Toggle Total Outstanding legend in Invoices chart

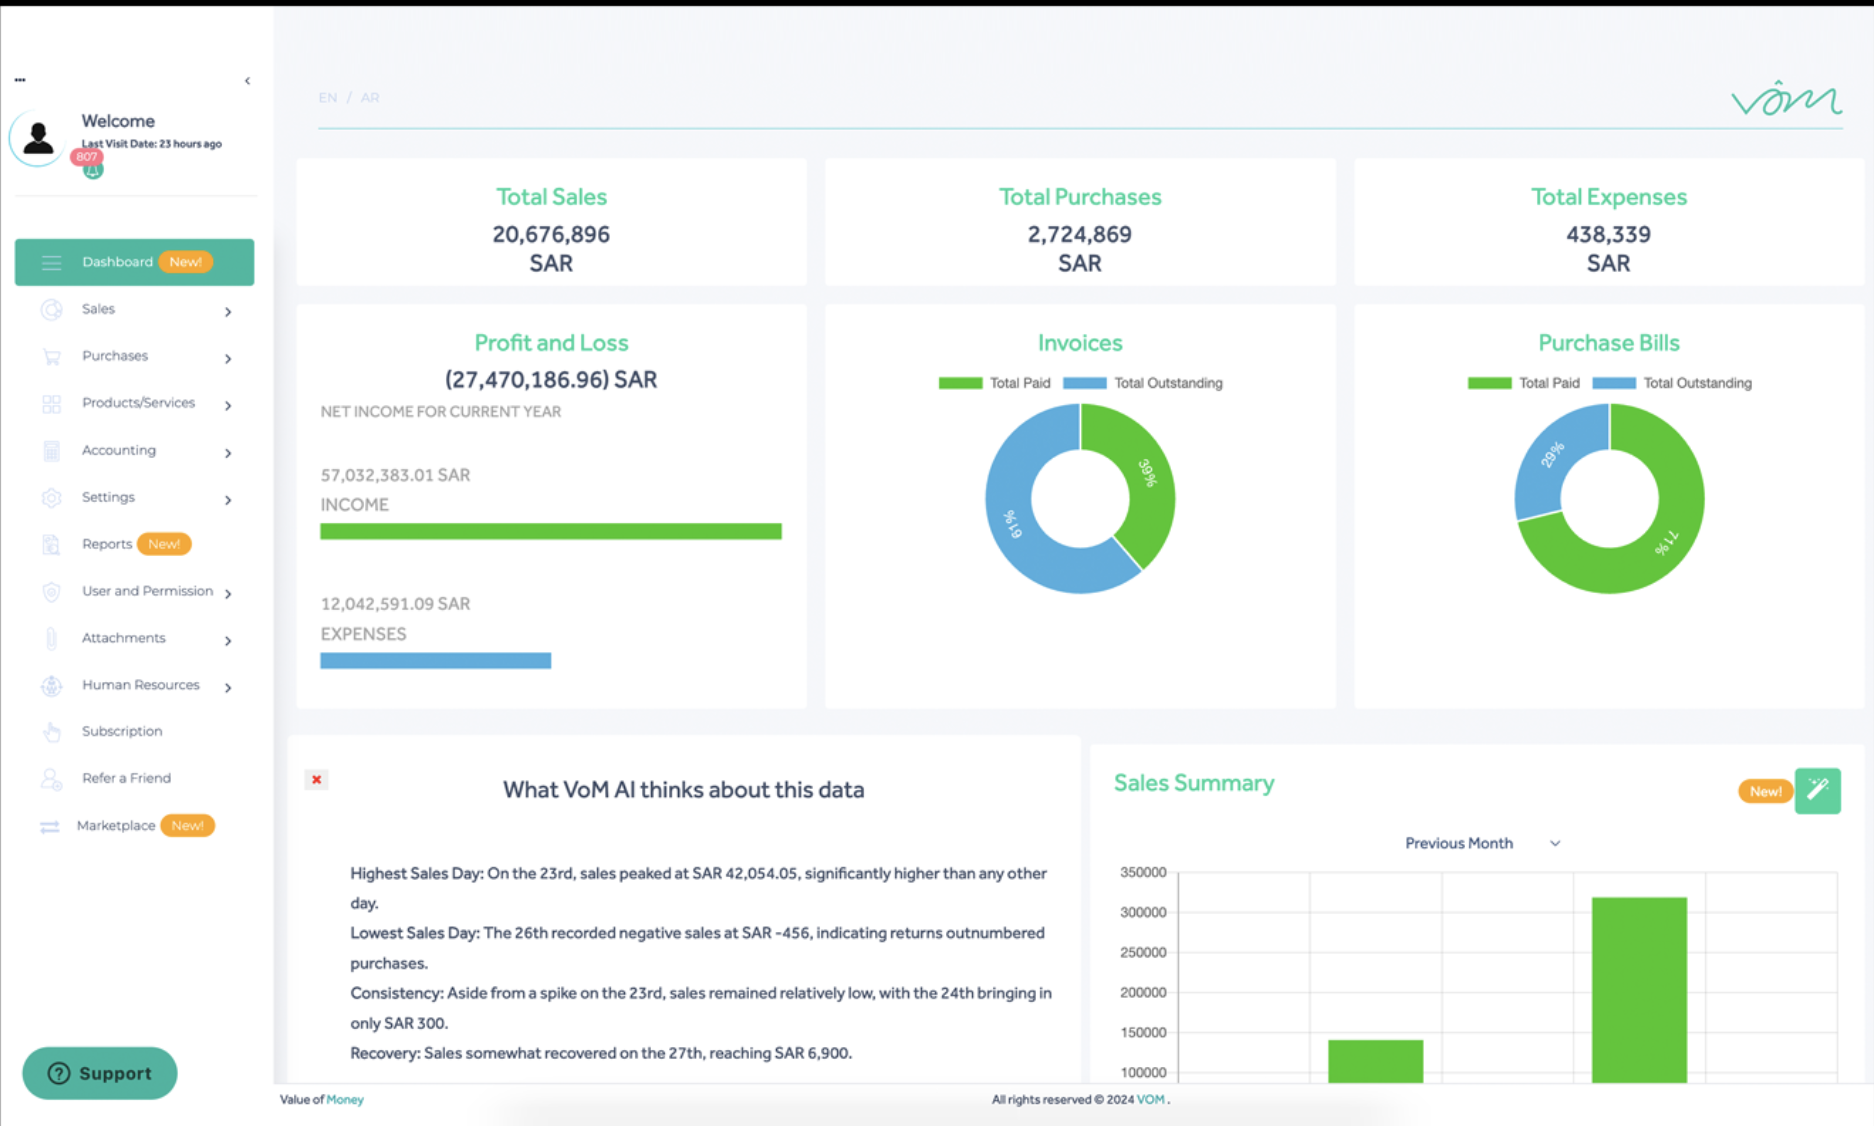pyautogui.click(x=1142, y=383)
